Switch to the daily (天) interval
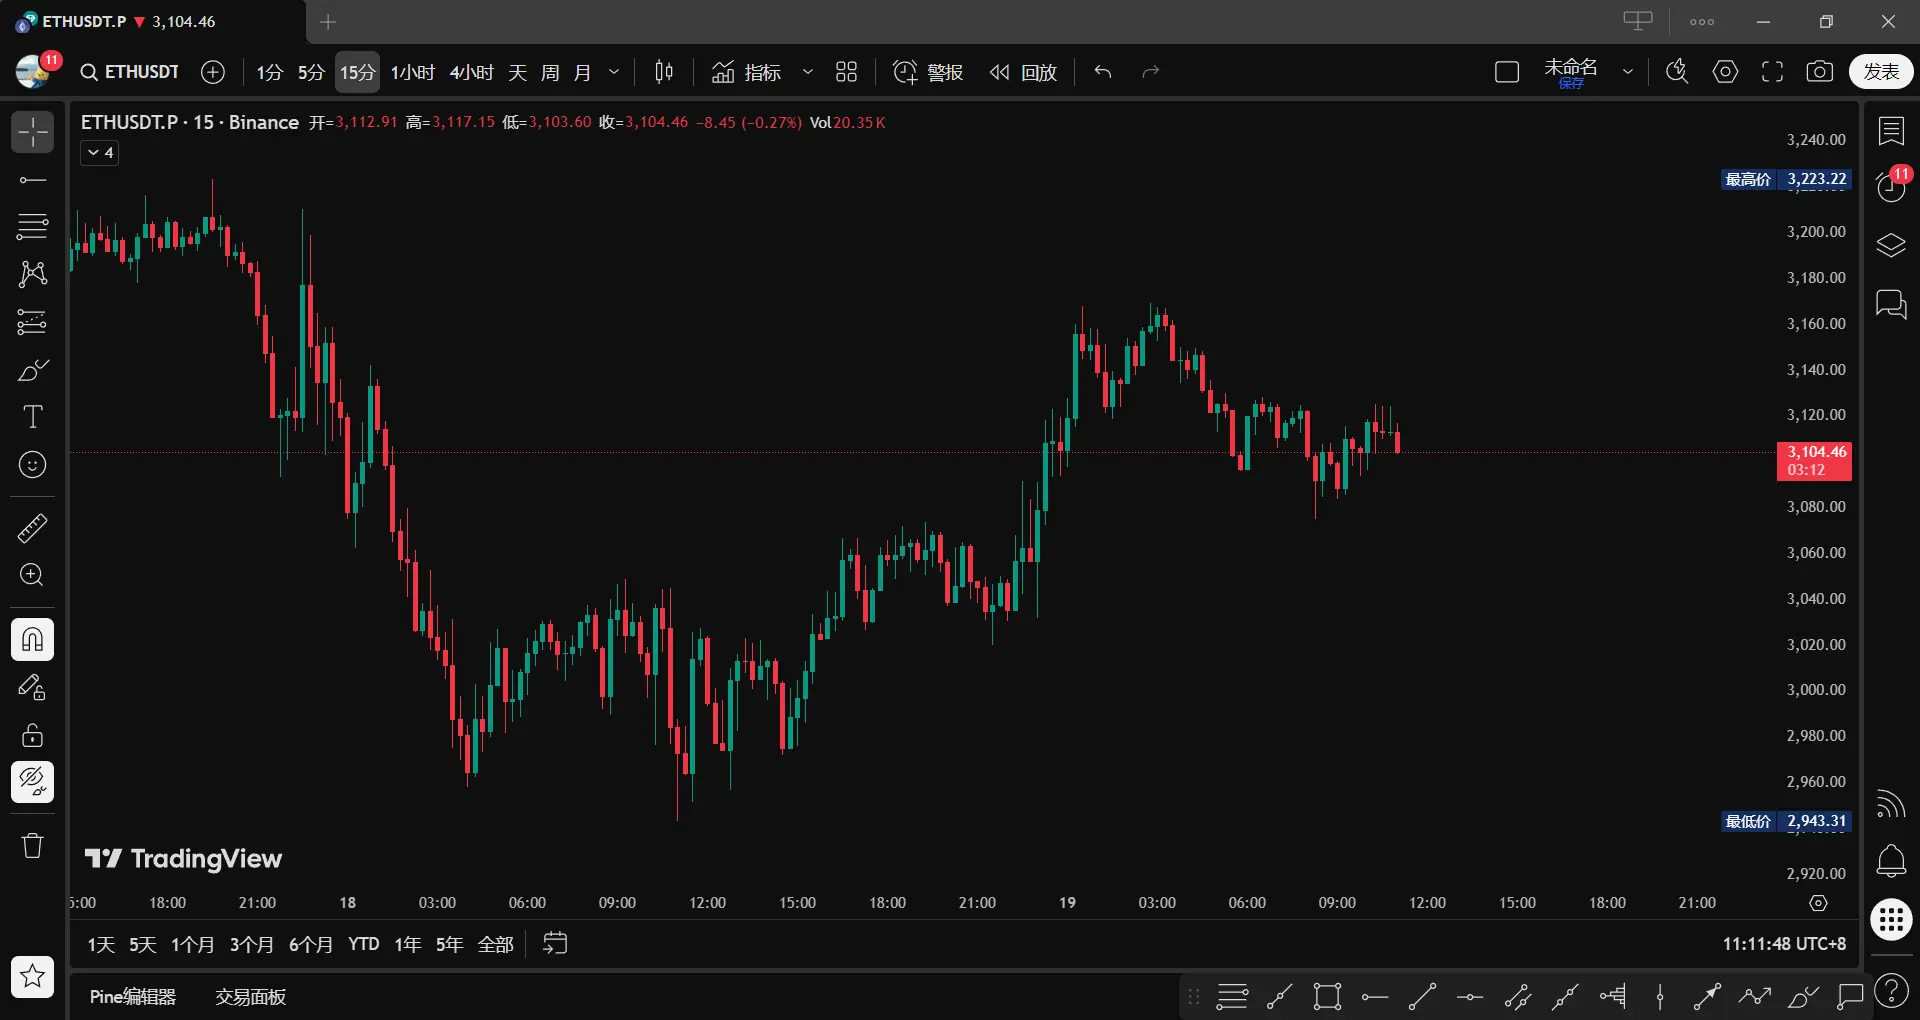1920x1020 pixels. [x=518, y=72]
